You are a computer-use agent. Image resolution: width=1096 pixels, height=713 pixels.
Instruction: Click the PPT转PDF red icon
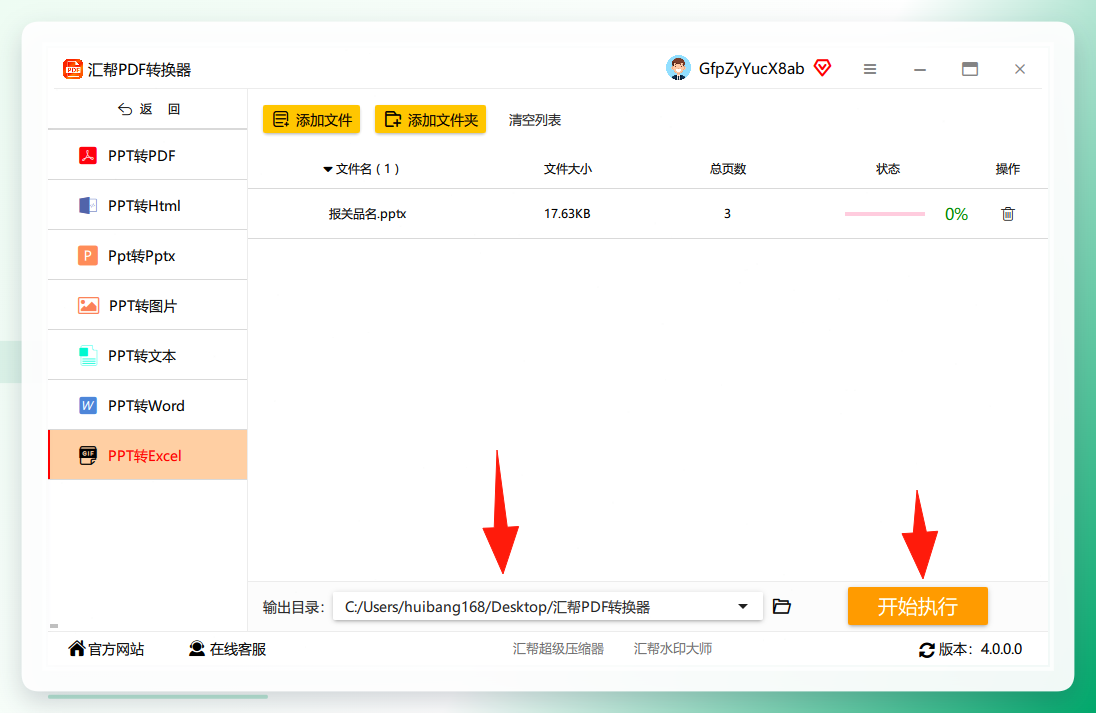pos(87,155)
